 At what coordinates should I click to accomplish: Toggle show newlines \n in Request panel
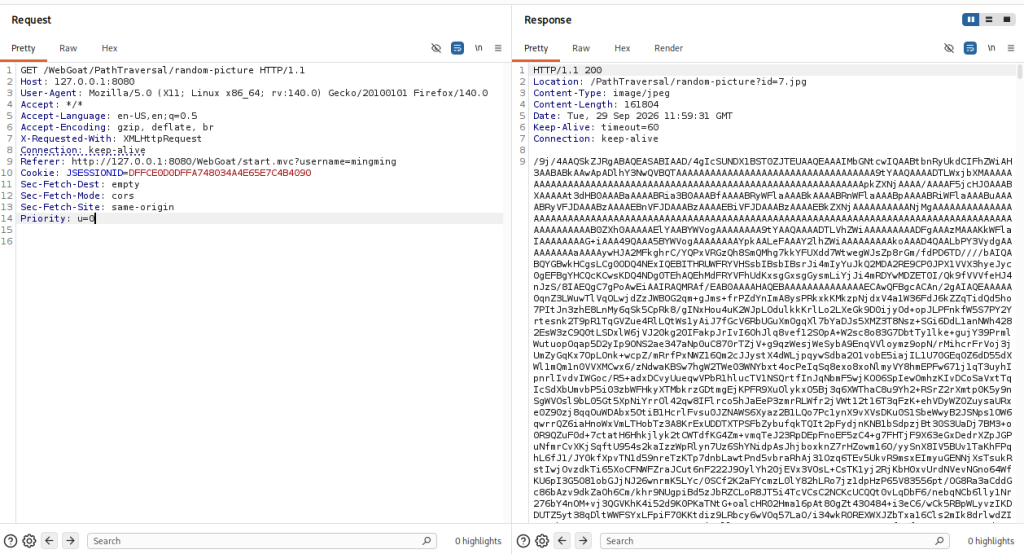(x=478, y=48)
